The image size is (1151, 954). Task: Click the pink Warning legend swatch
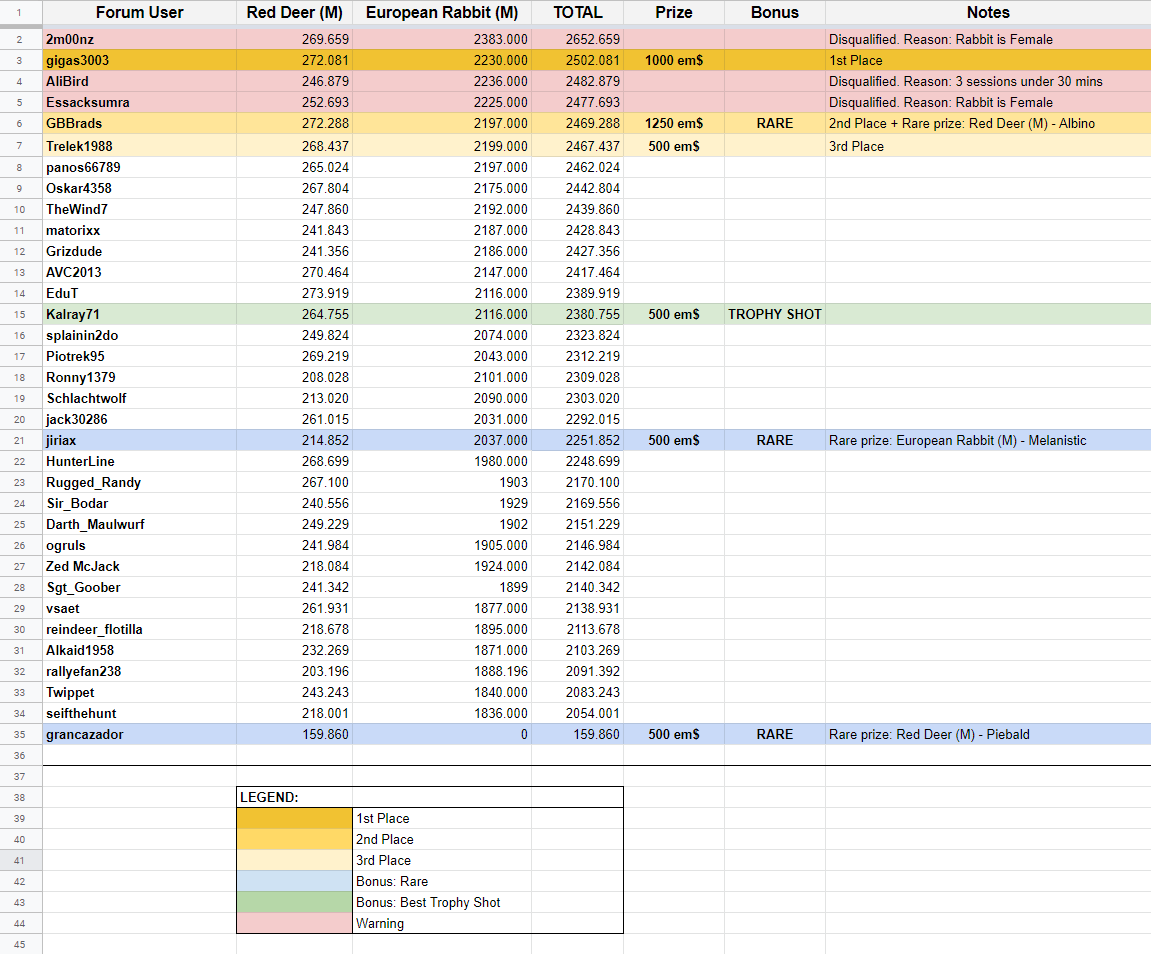click(x=294, y=924)
